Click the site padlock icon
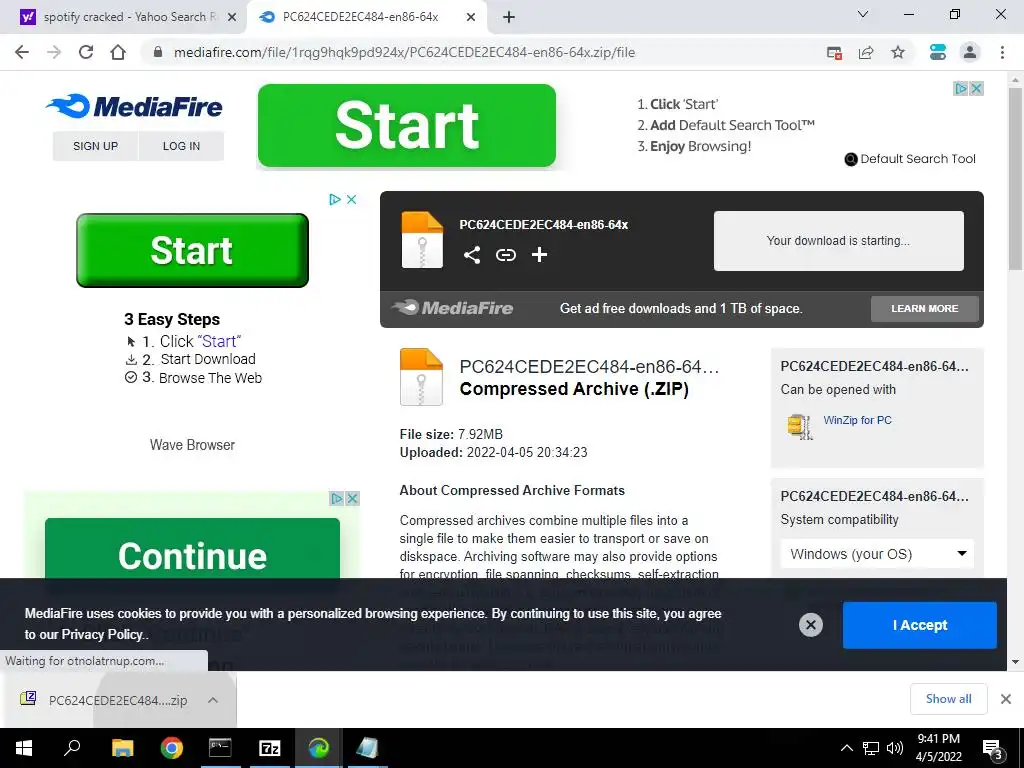The width and height of the screenshot is (1024, 768). 157,52
